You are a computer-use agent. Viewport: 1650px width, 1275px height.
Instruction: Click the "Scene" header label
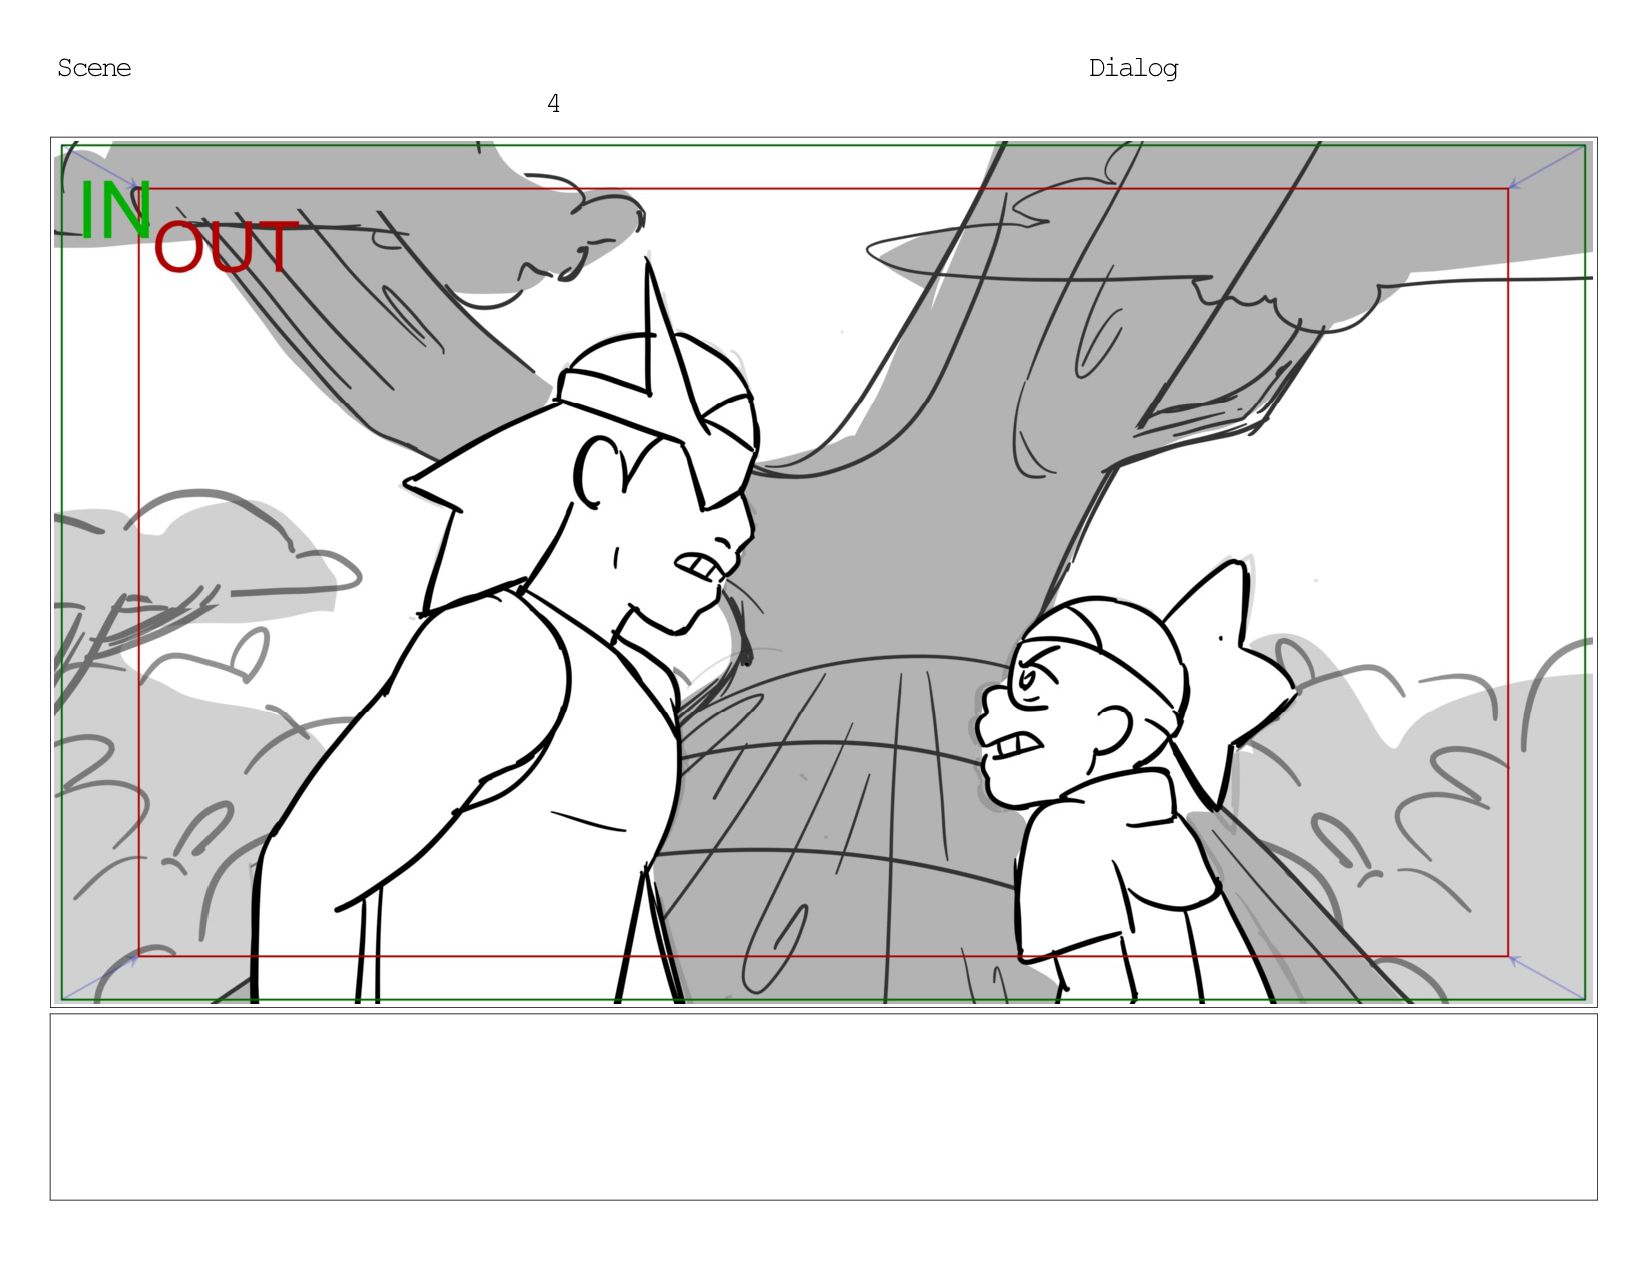click(94, 68)
